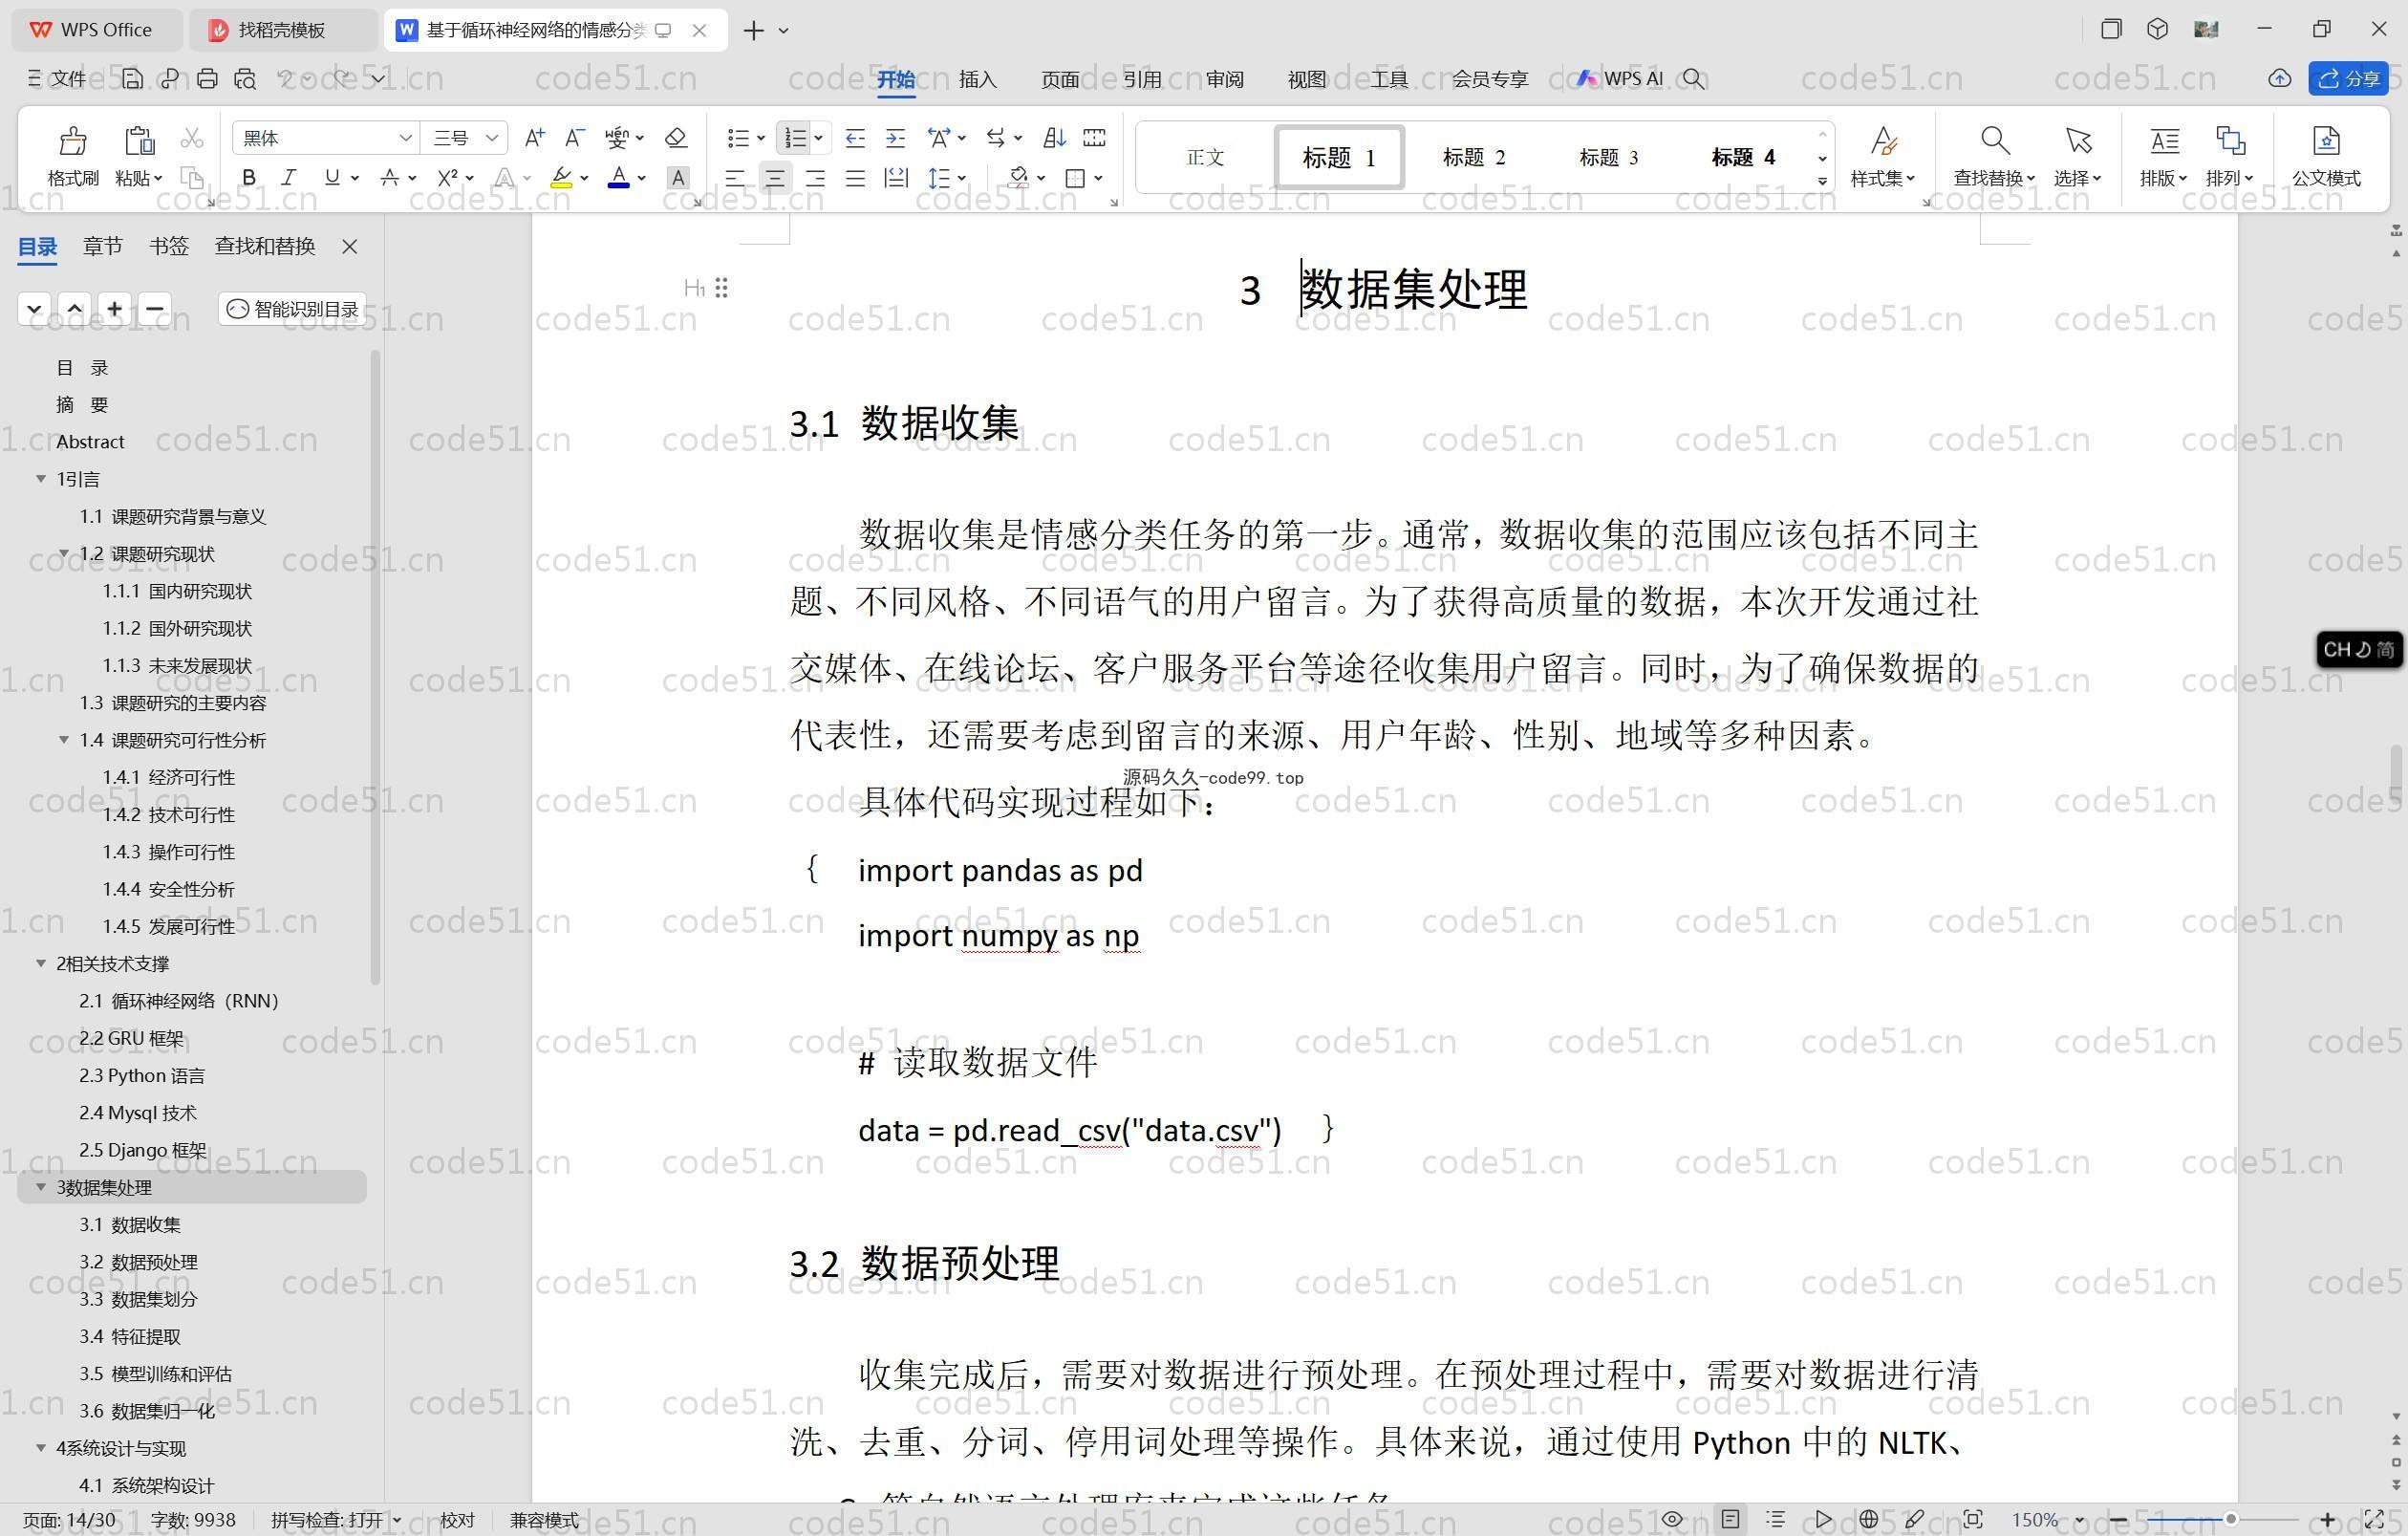Click the search magnifier in menu bar

[1693, 78]
